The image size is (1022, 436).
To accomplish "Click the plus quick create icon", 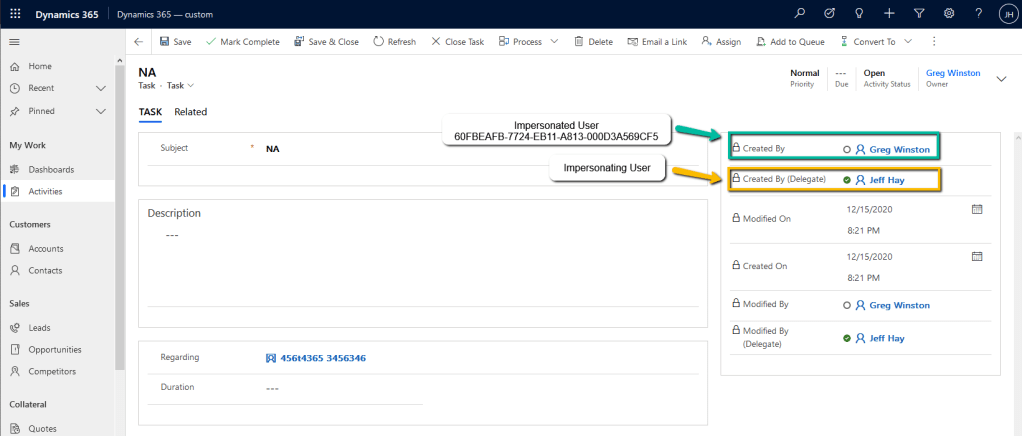I will [x=889, y=14].
